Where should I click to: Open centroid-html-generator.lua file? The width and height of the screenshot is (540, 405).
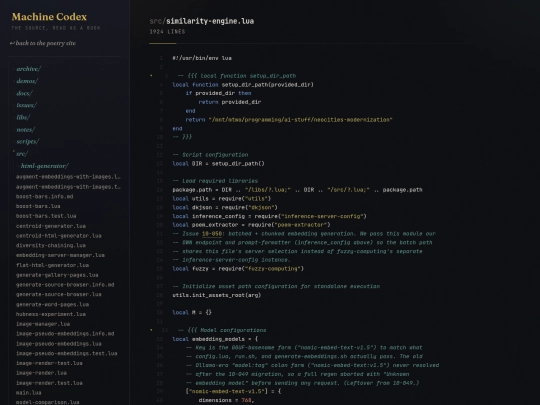(59, 236)
